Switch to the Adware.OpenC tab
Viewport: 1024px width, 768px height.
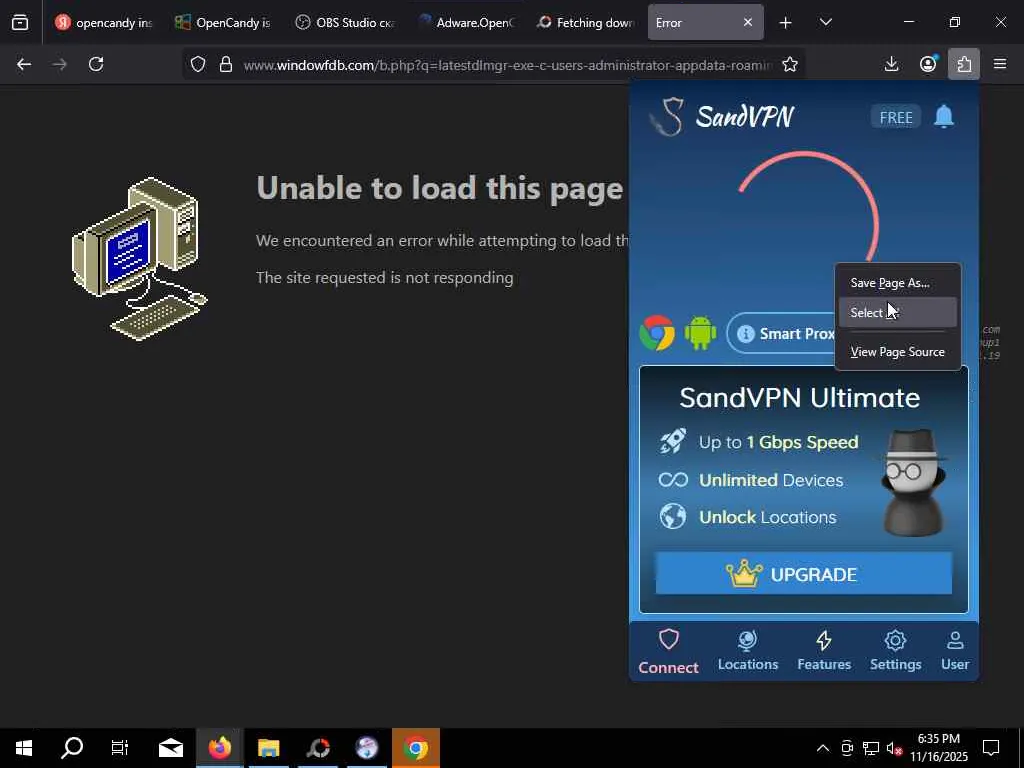point(464,23)
